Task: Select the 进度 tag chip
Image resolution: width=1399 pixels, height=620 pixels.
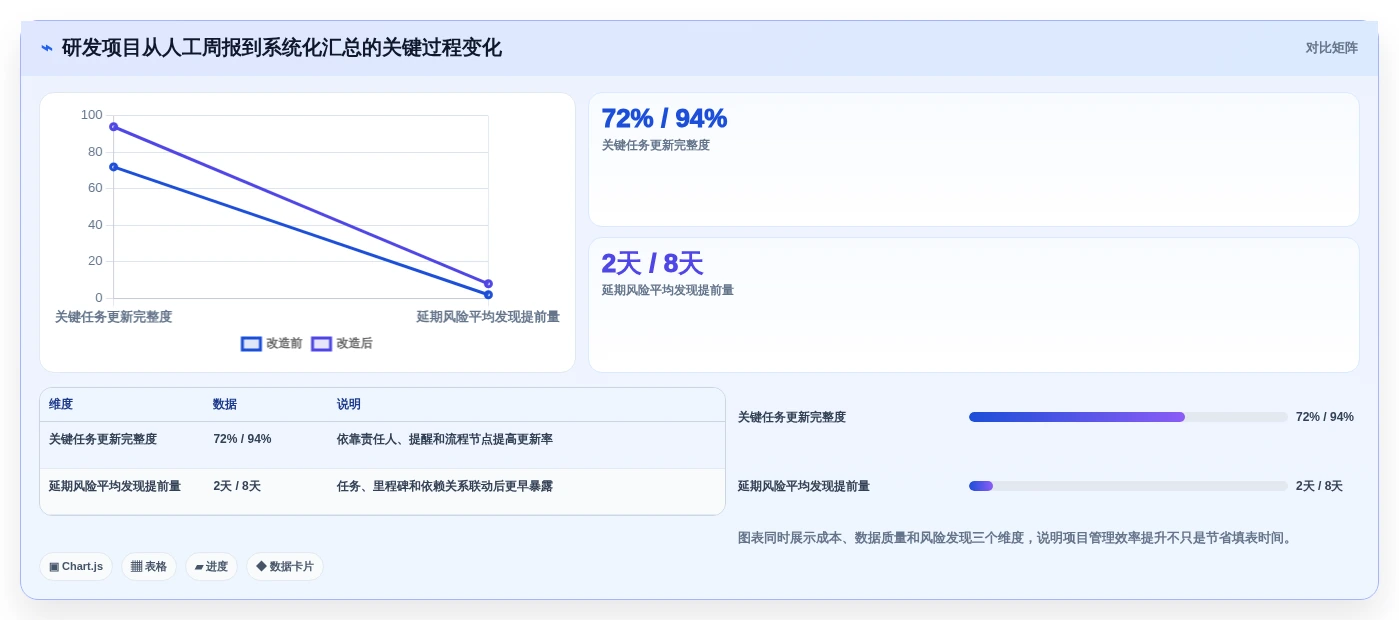Action: pos(211,566)
